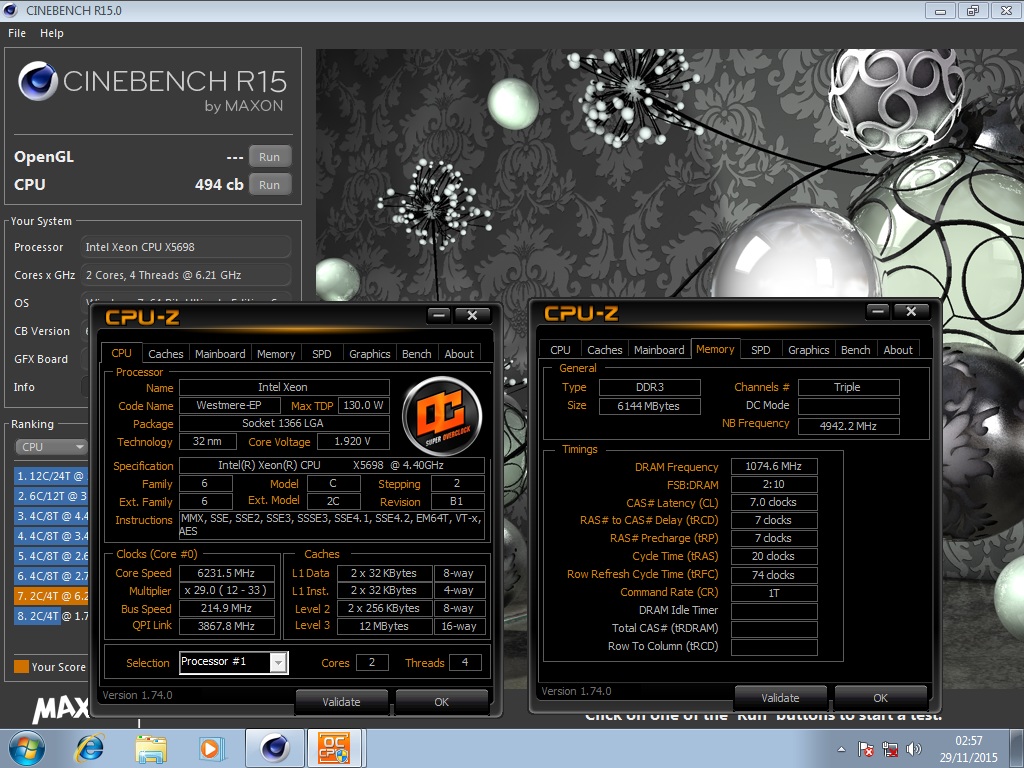
Task: Select About tab in right CPU-Z window
Action: (898, 350)
